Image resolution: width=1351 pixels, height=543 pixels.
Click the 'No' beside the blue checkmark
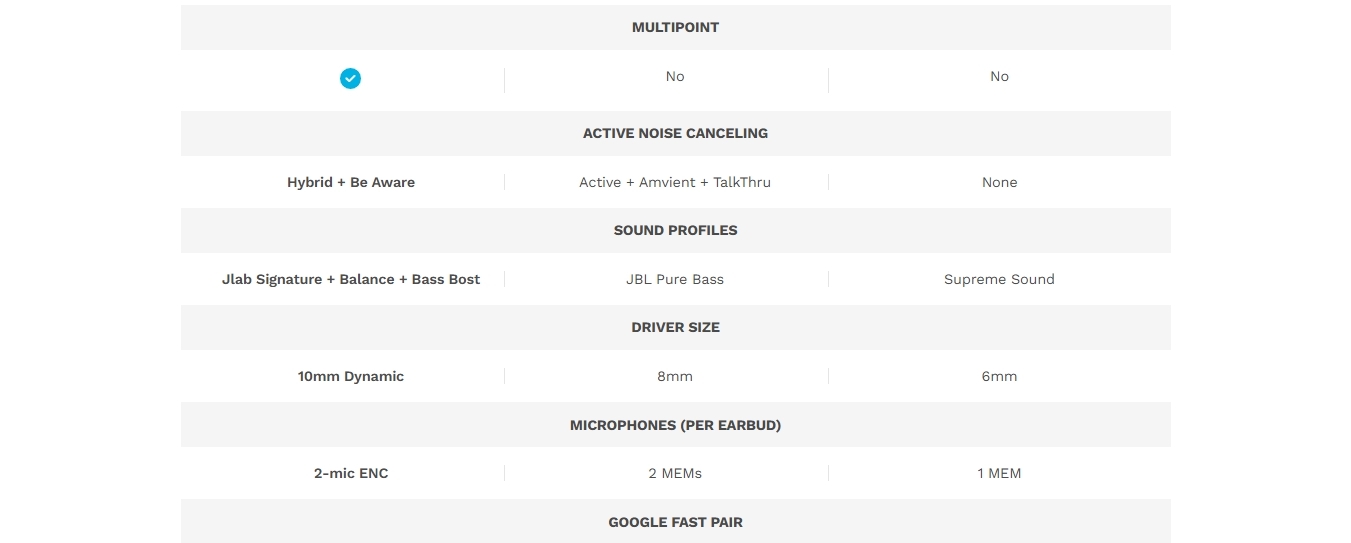point(675,77)
